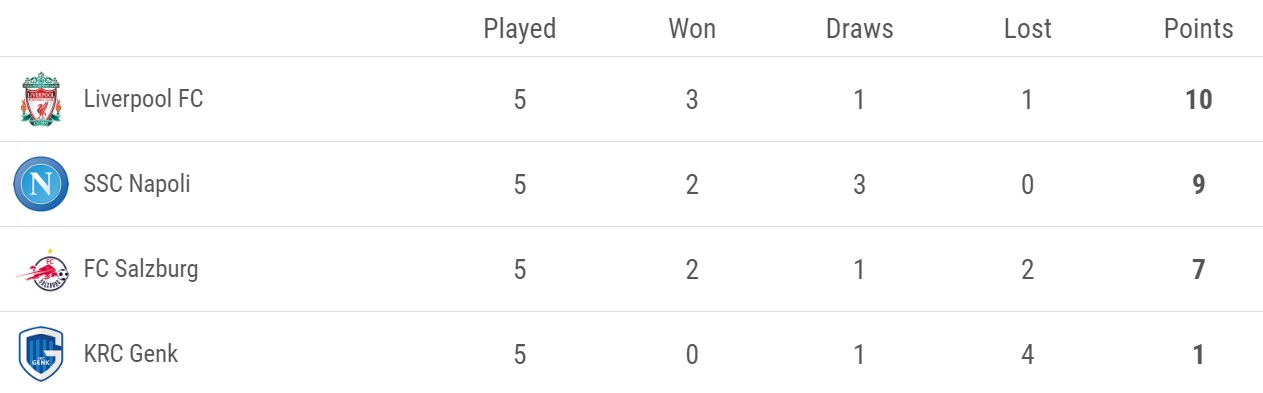1263x393 pixels.
Task: Open the SSC Napoli team name
Action: pos(137,184)
